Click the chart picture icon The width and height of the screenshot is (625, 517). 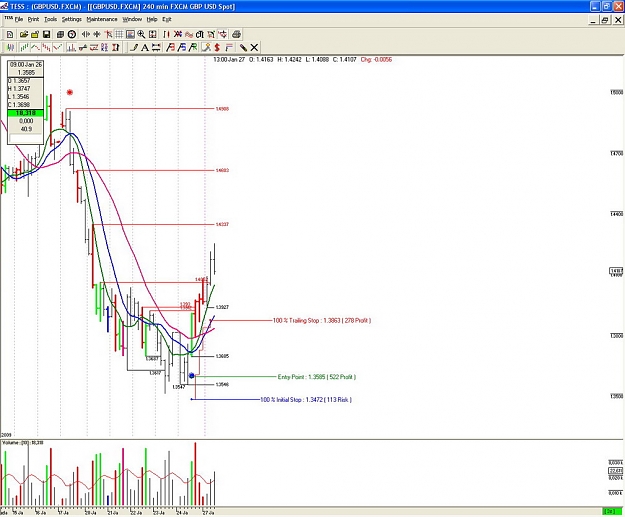(x=130, y=34)
